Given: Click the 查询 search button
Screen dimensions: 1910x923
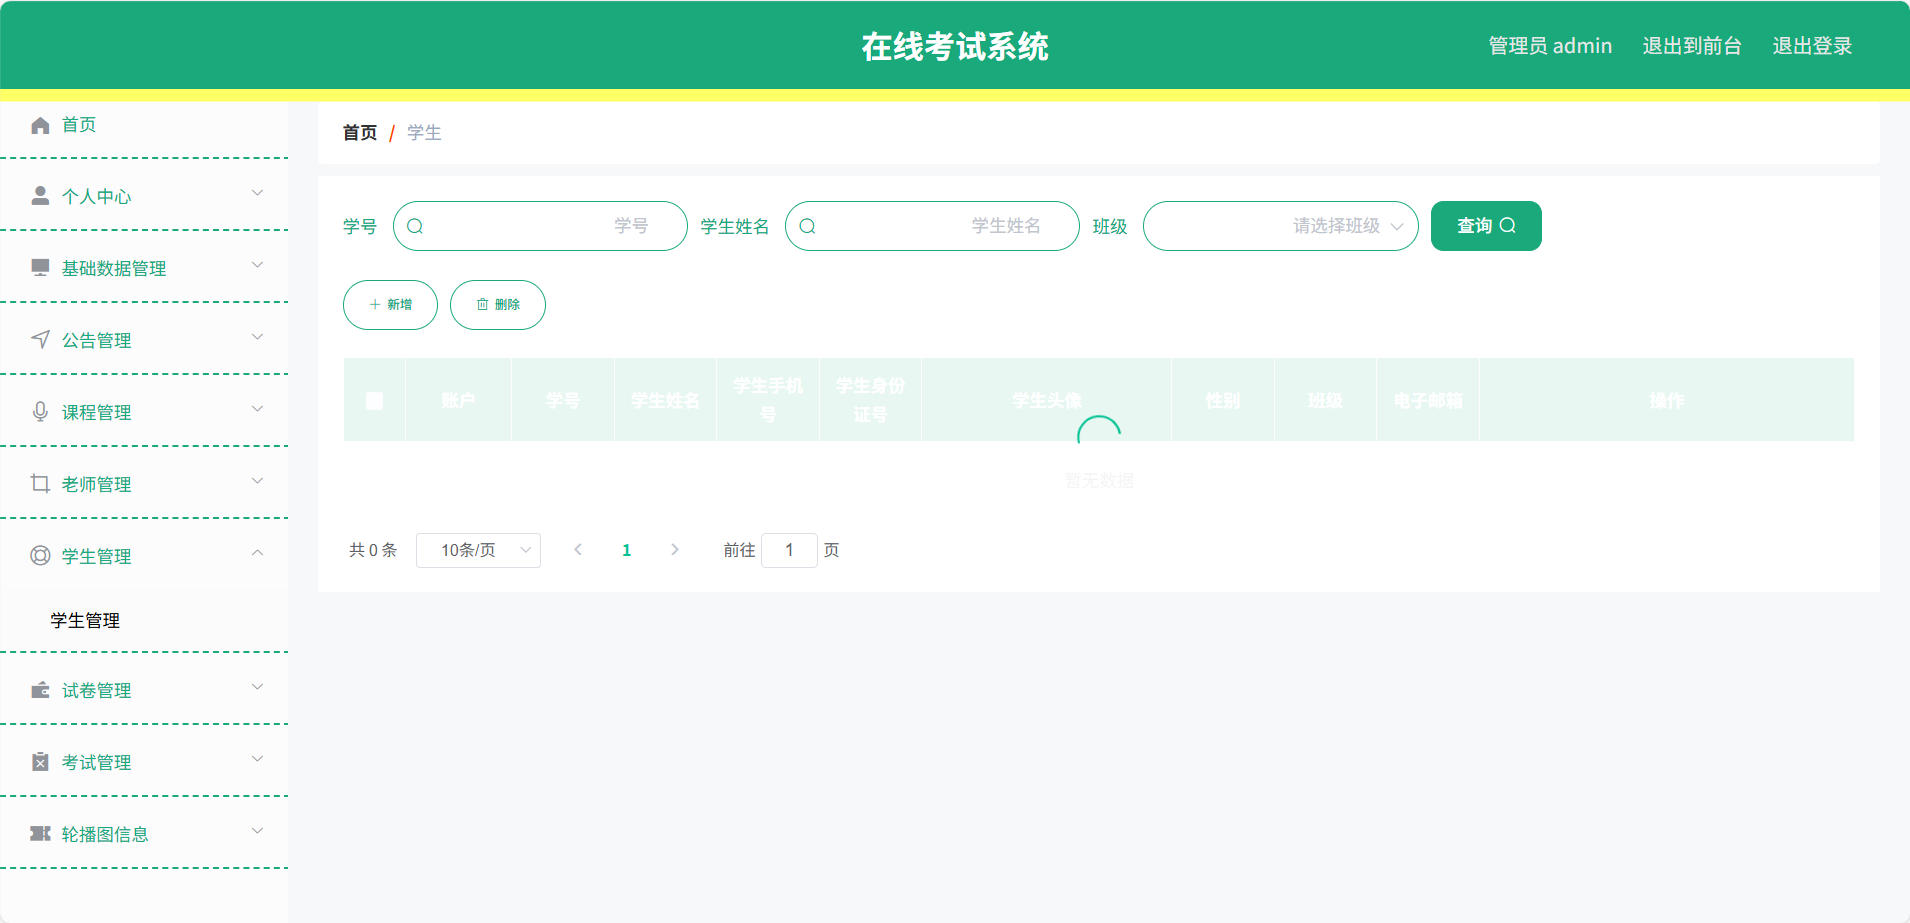Looking at the screenshot, I should tap(1486, 226).
